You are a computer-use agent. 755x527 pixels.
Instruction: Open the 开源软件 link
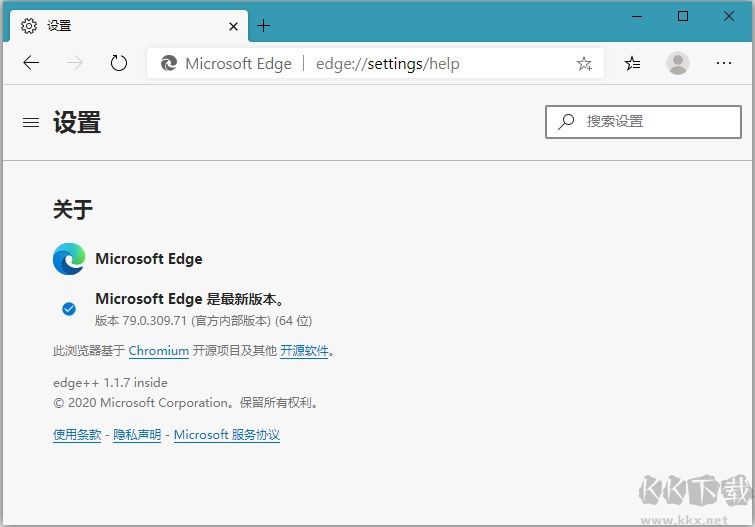point(304,351)
